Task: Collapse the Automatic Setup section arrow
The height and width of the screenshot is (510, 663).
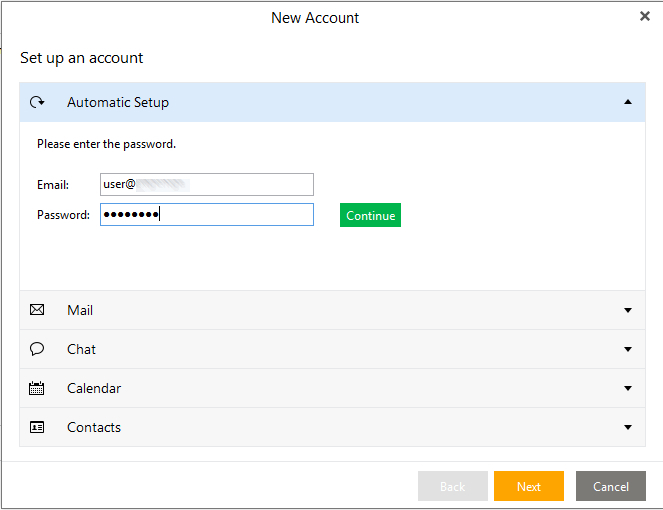Action: [628, 102]
